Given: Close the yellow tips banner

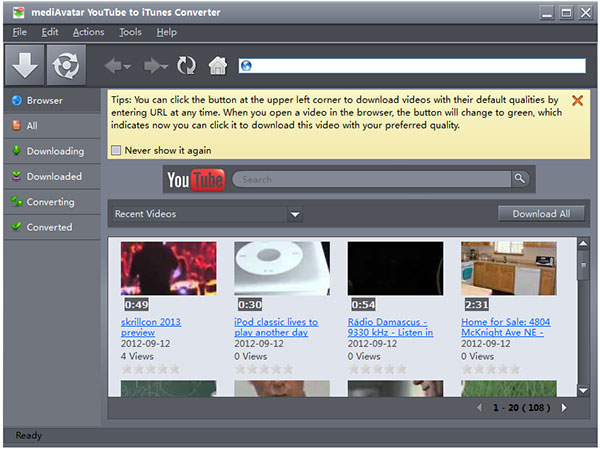Looking at the screenshot, I should [x=577, y=101].
